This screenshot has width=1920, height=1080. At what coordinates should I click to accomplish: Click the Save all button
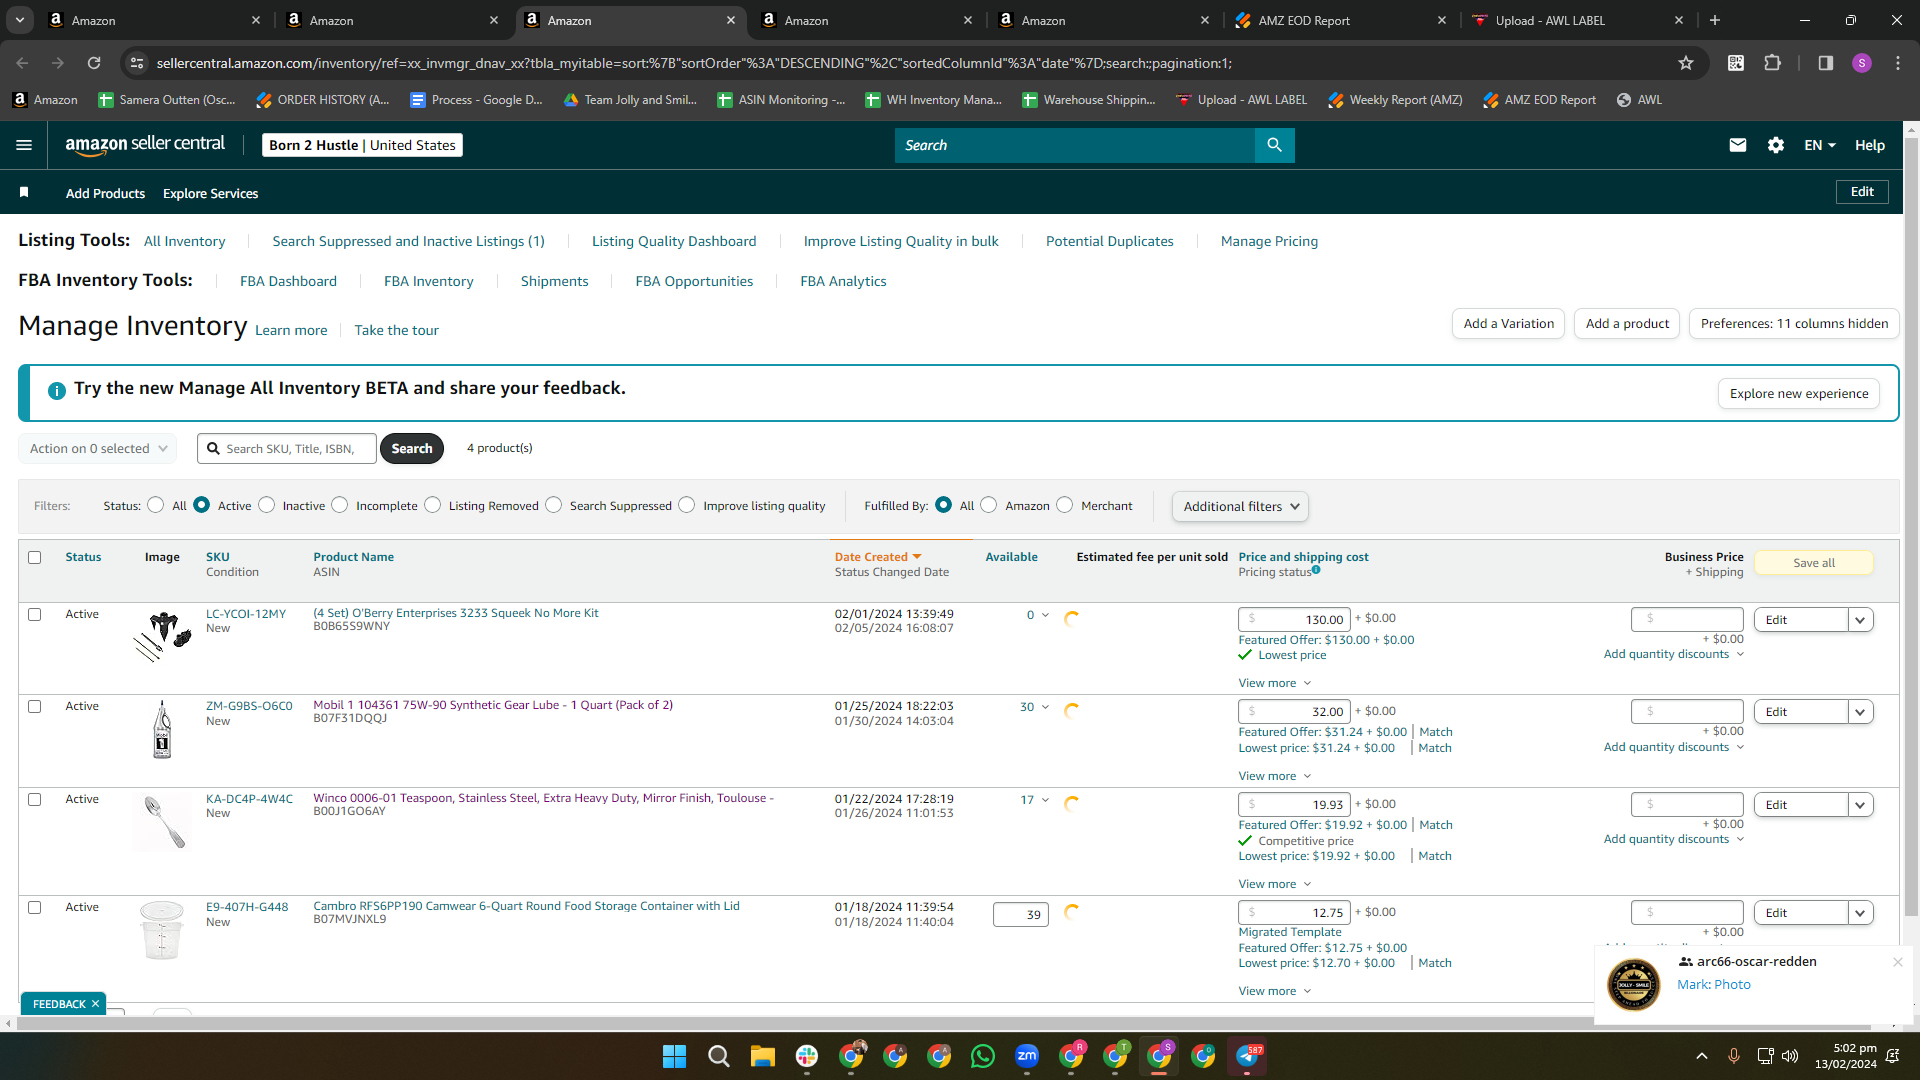tap(1813, 563)
